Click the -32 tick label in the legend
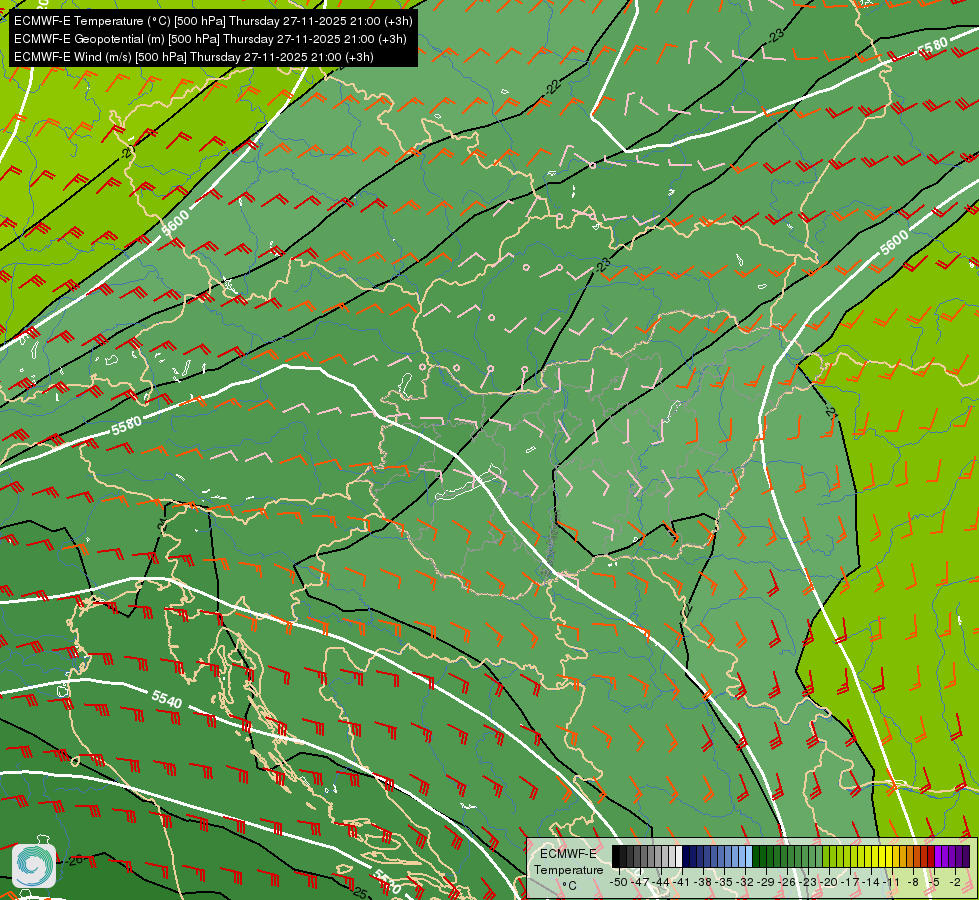The width and height of the screenshot is (979, 900). [x=745, y=883]
